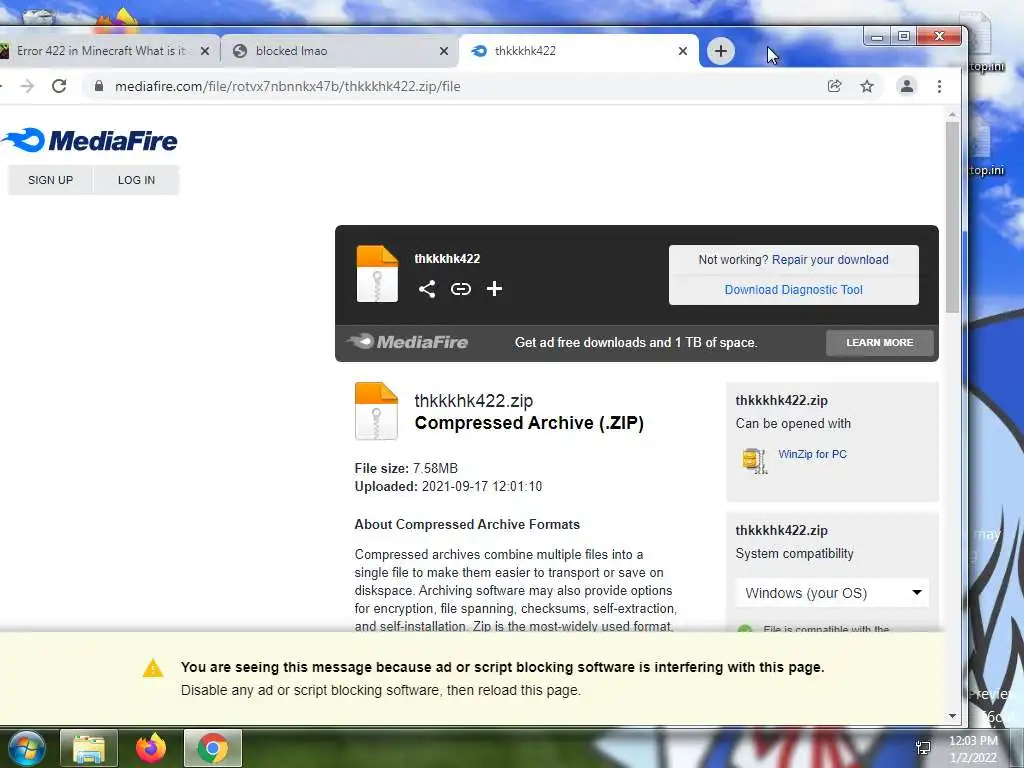The image size is (1024, 768).
Task: Open the Windows Start button
Action: (26, 748)
